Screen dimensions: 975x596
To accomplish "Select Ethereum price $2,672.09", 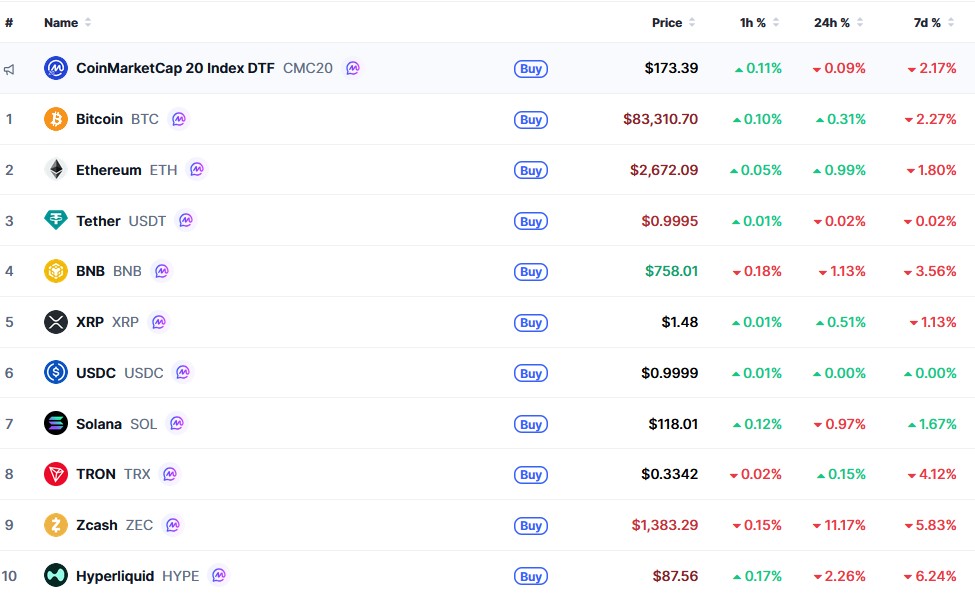I will 664,170.
